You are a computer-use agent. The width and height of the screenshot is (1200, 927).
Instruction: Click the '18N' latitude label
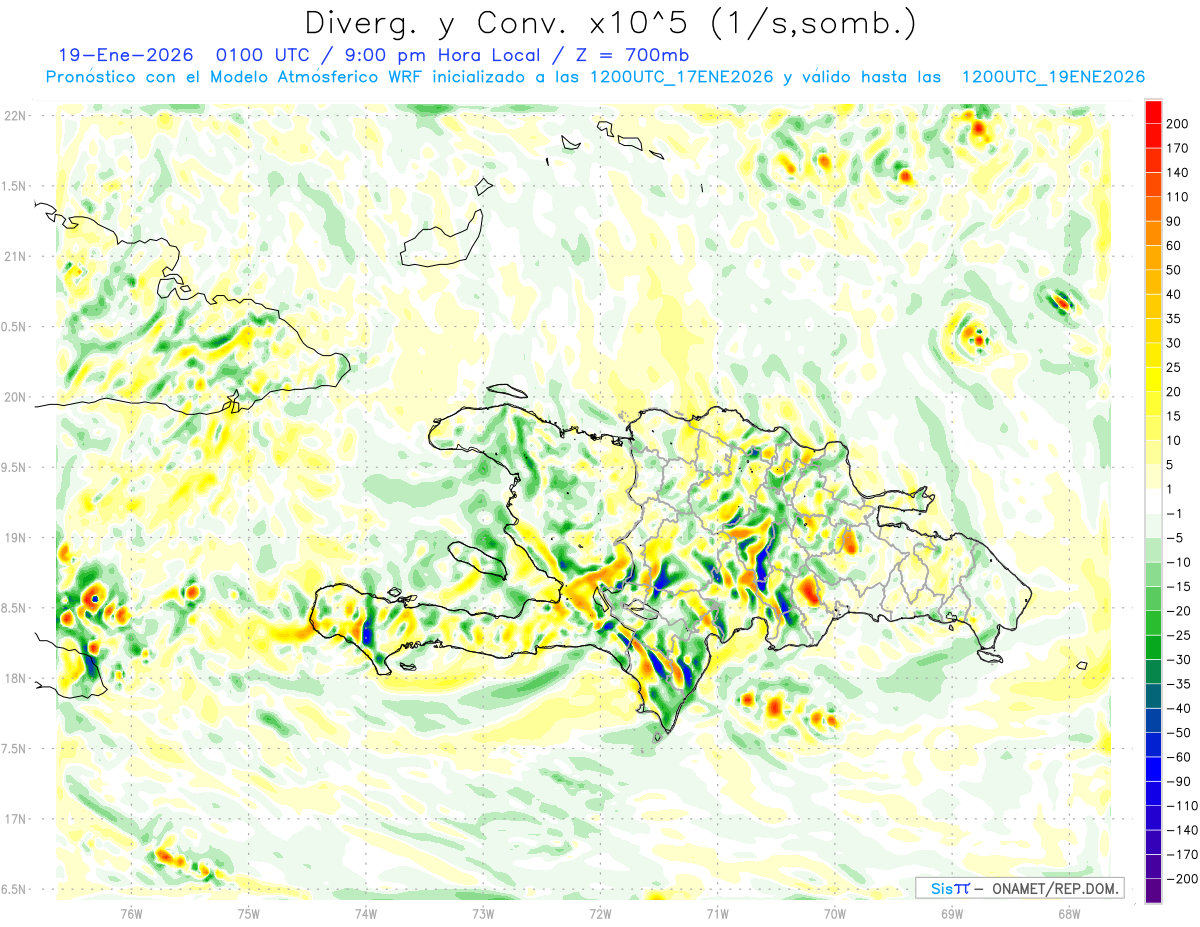14,679
